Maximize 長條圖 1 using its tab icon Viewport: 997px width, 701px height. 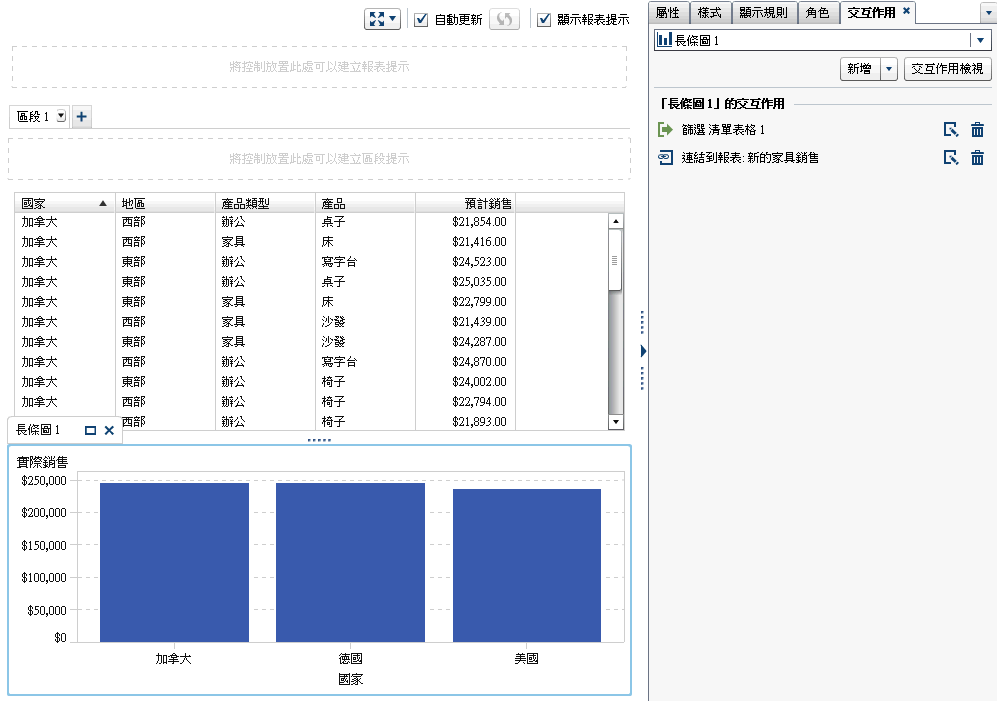point(90,430)
